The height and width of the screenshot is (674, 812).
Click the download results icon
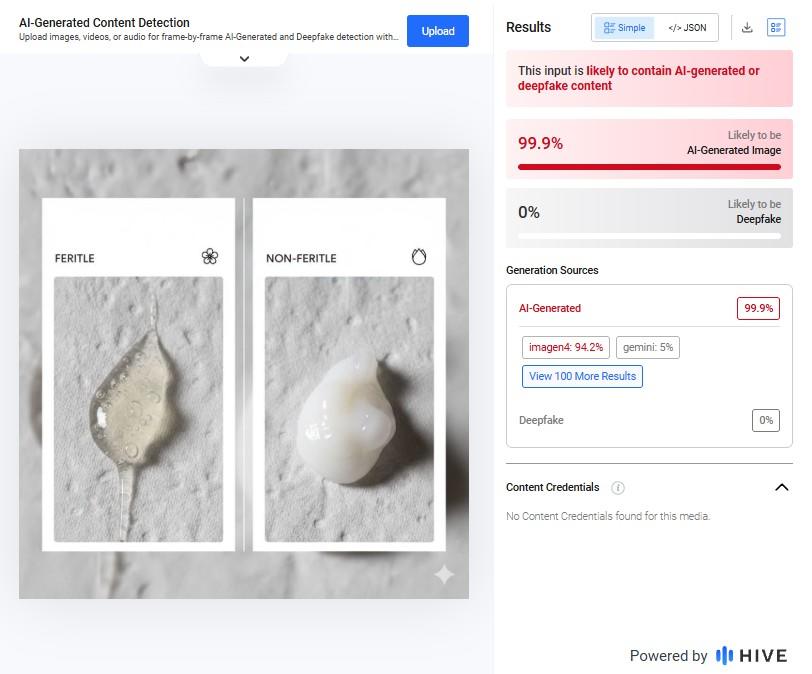pos(747,27)
